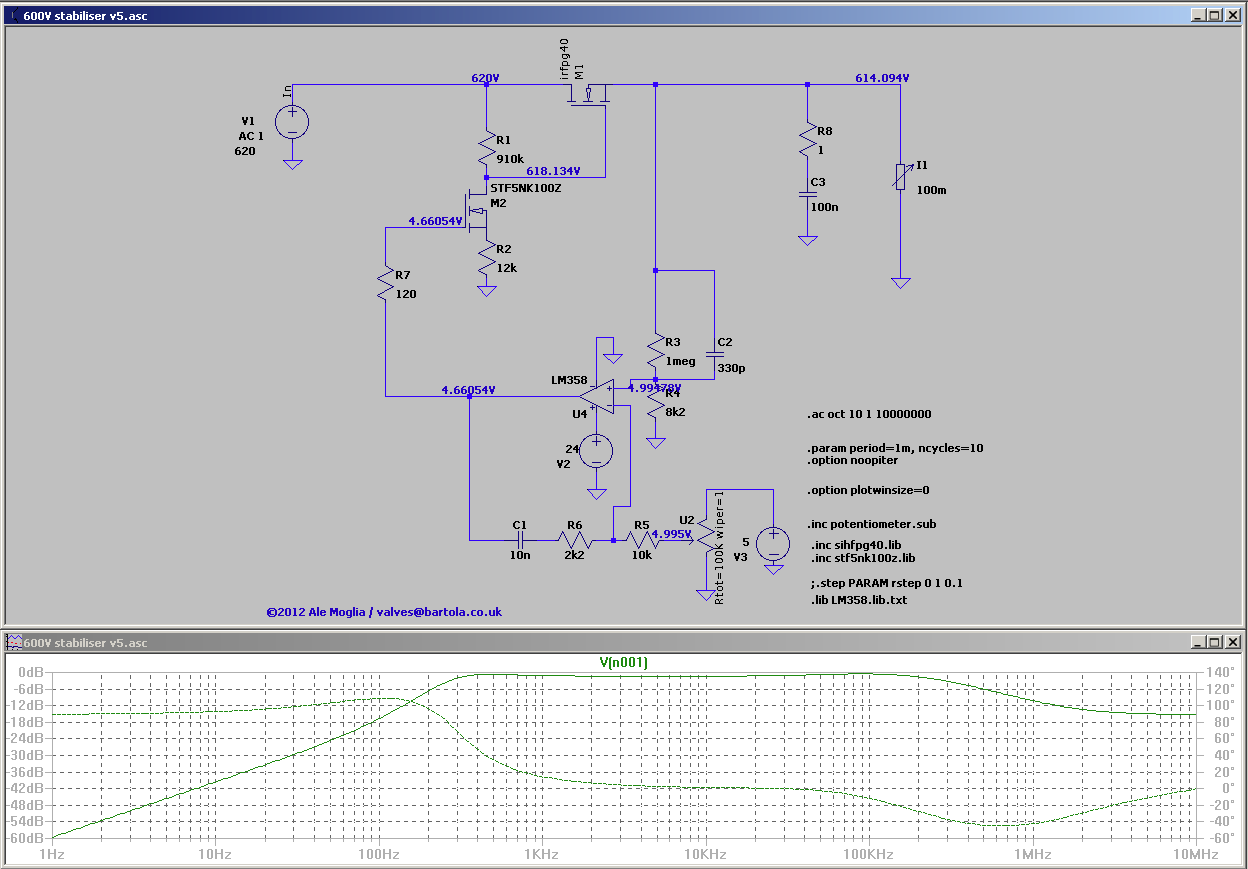Screen dimensions: 1248x869
Task: Click the AC 1 value of V1
Action: 251,136
